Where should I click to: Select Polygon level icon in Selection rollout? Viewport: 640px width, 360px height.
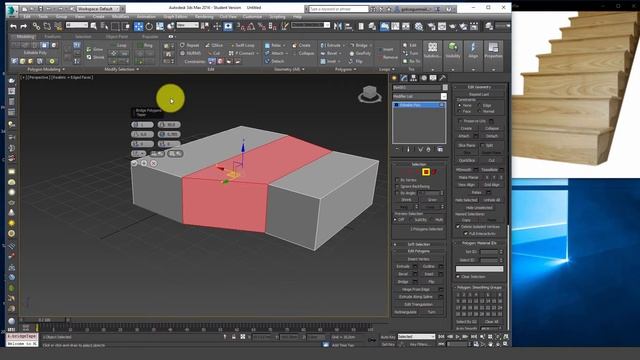(x=426, y=172)
